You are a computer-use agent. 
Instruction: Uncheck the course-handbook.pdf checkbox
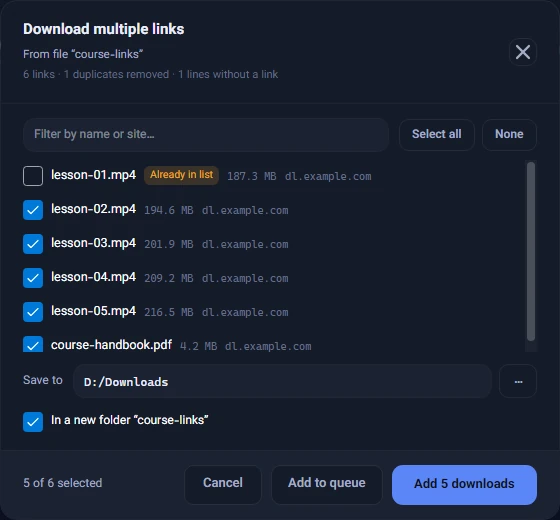point(33,344)
